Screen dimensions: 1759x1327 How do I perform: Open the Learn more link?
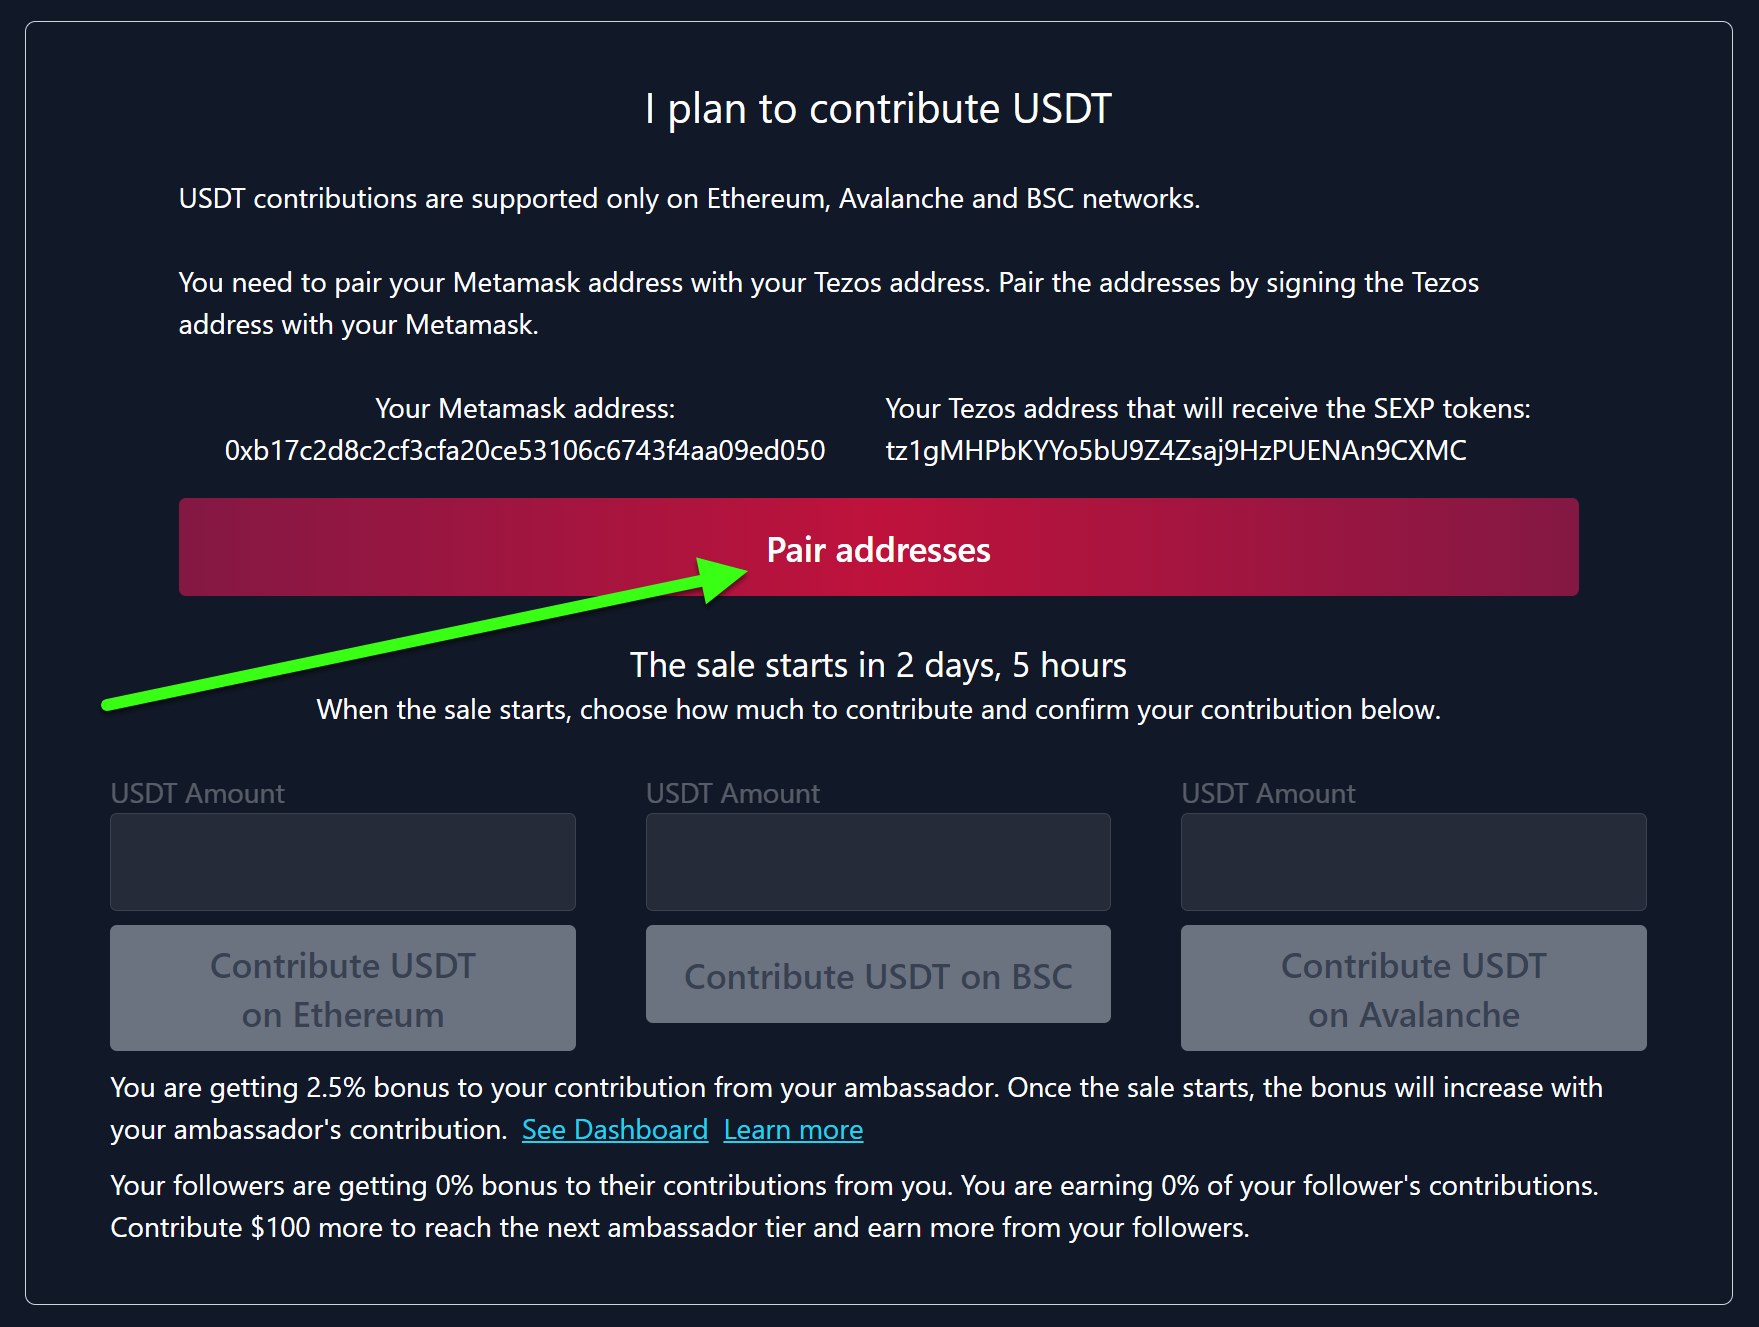coord(793,1129)
